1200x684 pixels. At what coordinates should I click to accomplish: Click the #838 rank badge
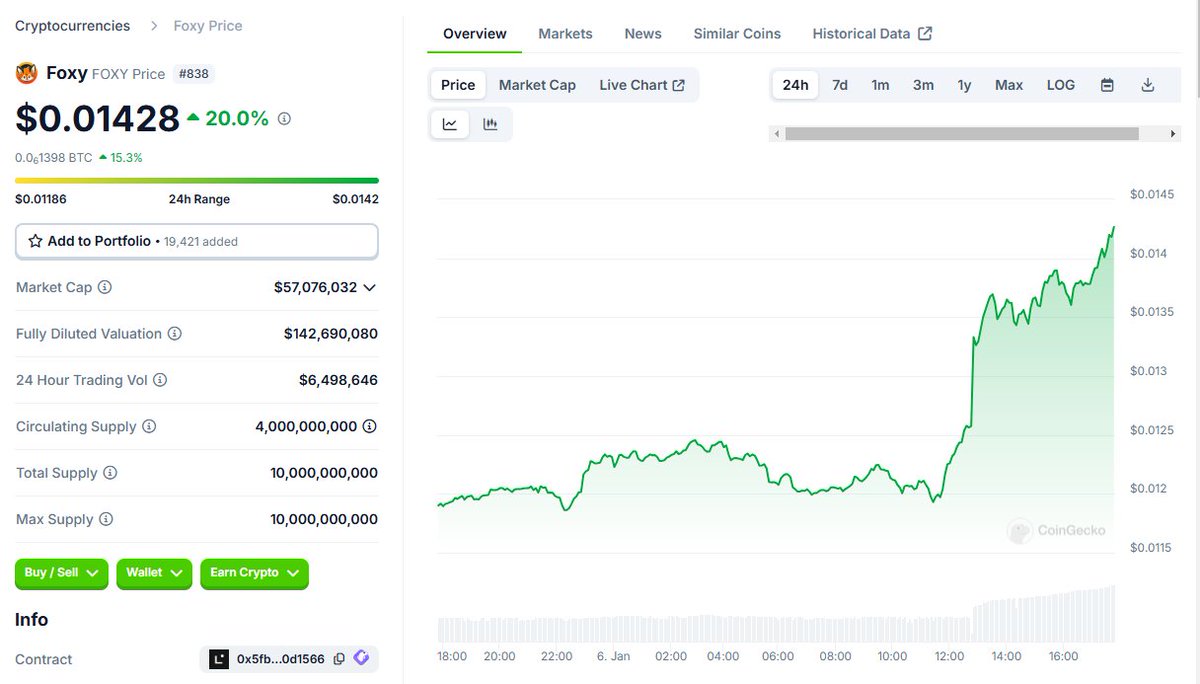194,73
